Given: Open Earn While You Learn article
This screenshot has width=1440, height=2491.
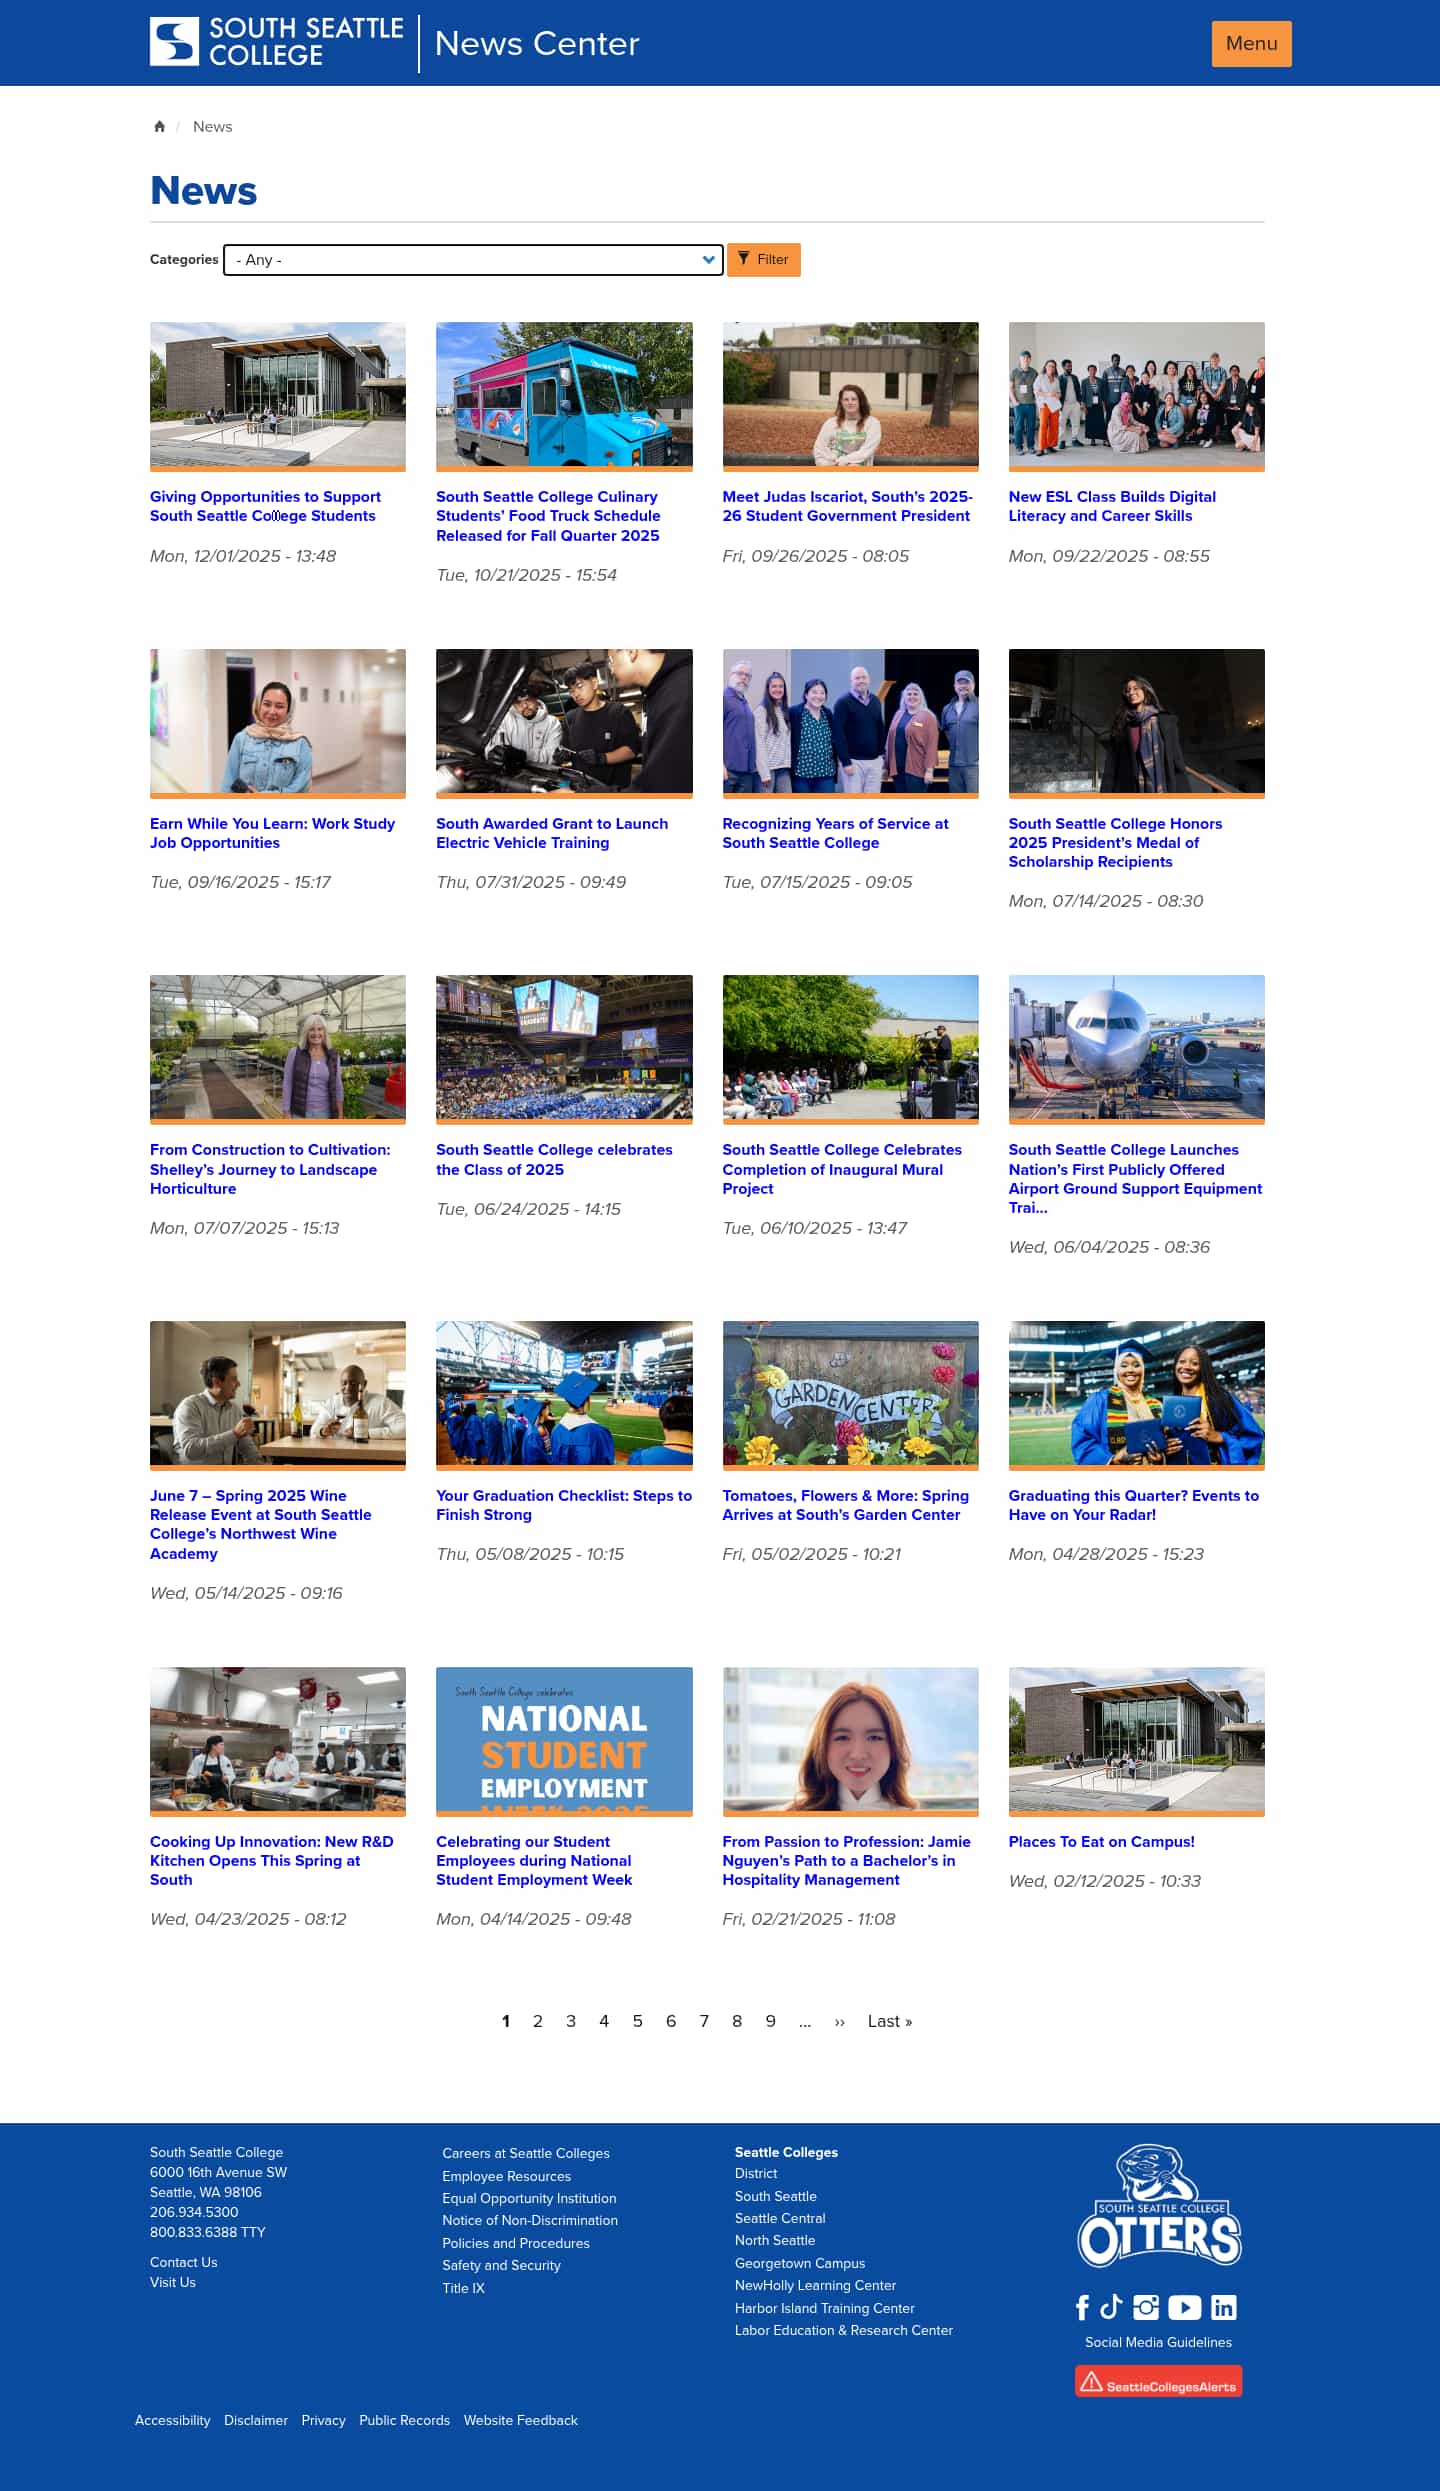Looking at the screenshot, I should (x=272, y=833).
